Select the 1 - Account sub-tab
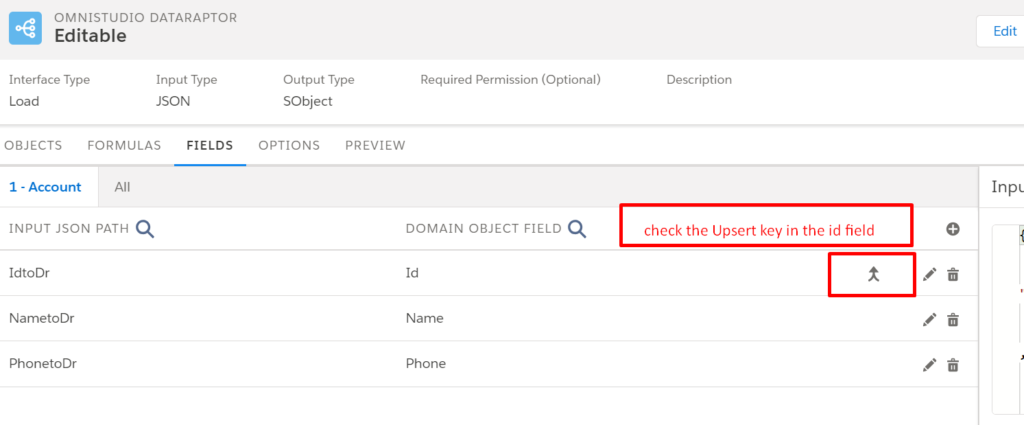The height and width of the screenshot is (425, 1024). pos(45,187)
